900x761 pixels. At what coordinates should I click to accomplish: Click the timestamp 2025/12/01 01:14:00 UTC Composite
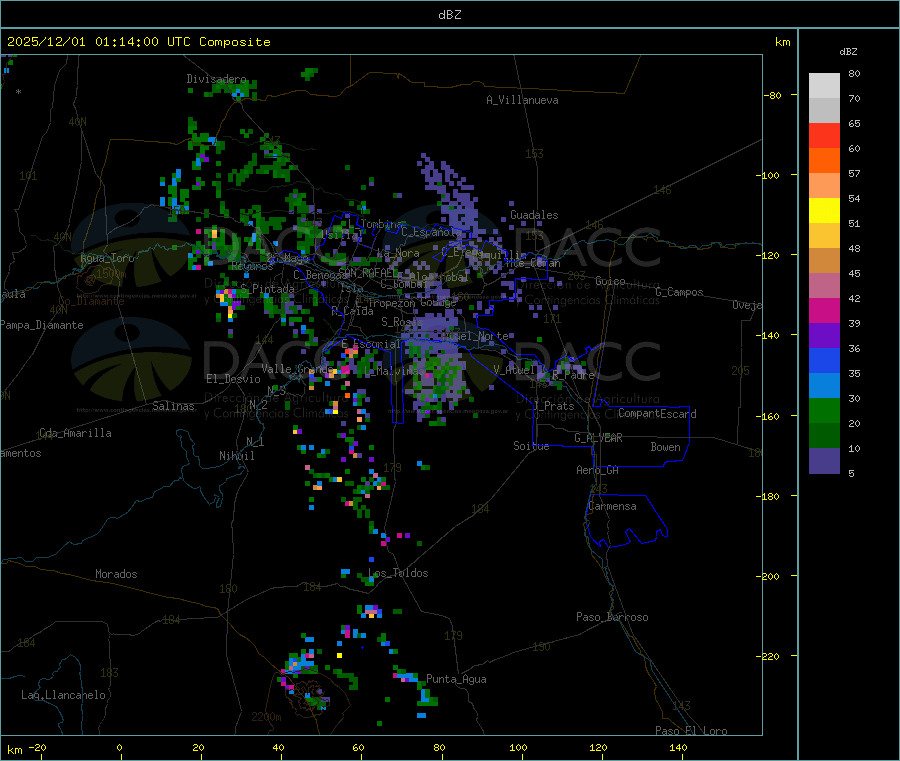pyautogui.click(x=138, y=42)
